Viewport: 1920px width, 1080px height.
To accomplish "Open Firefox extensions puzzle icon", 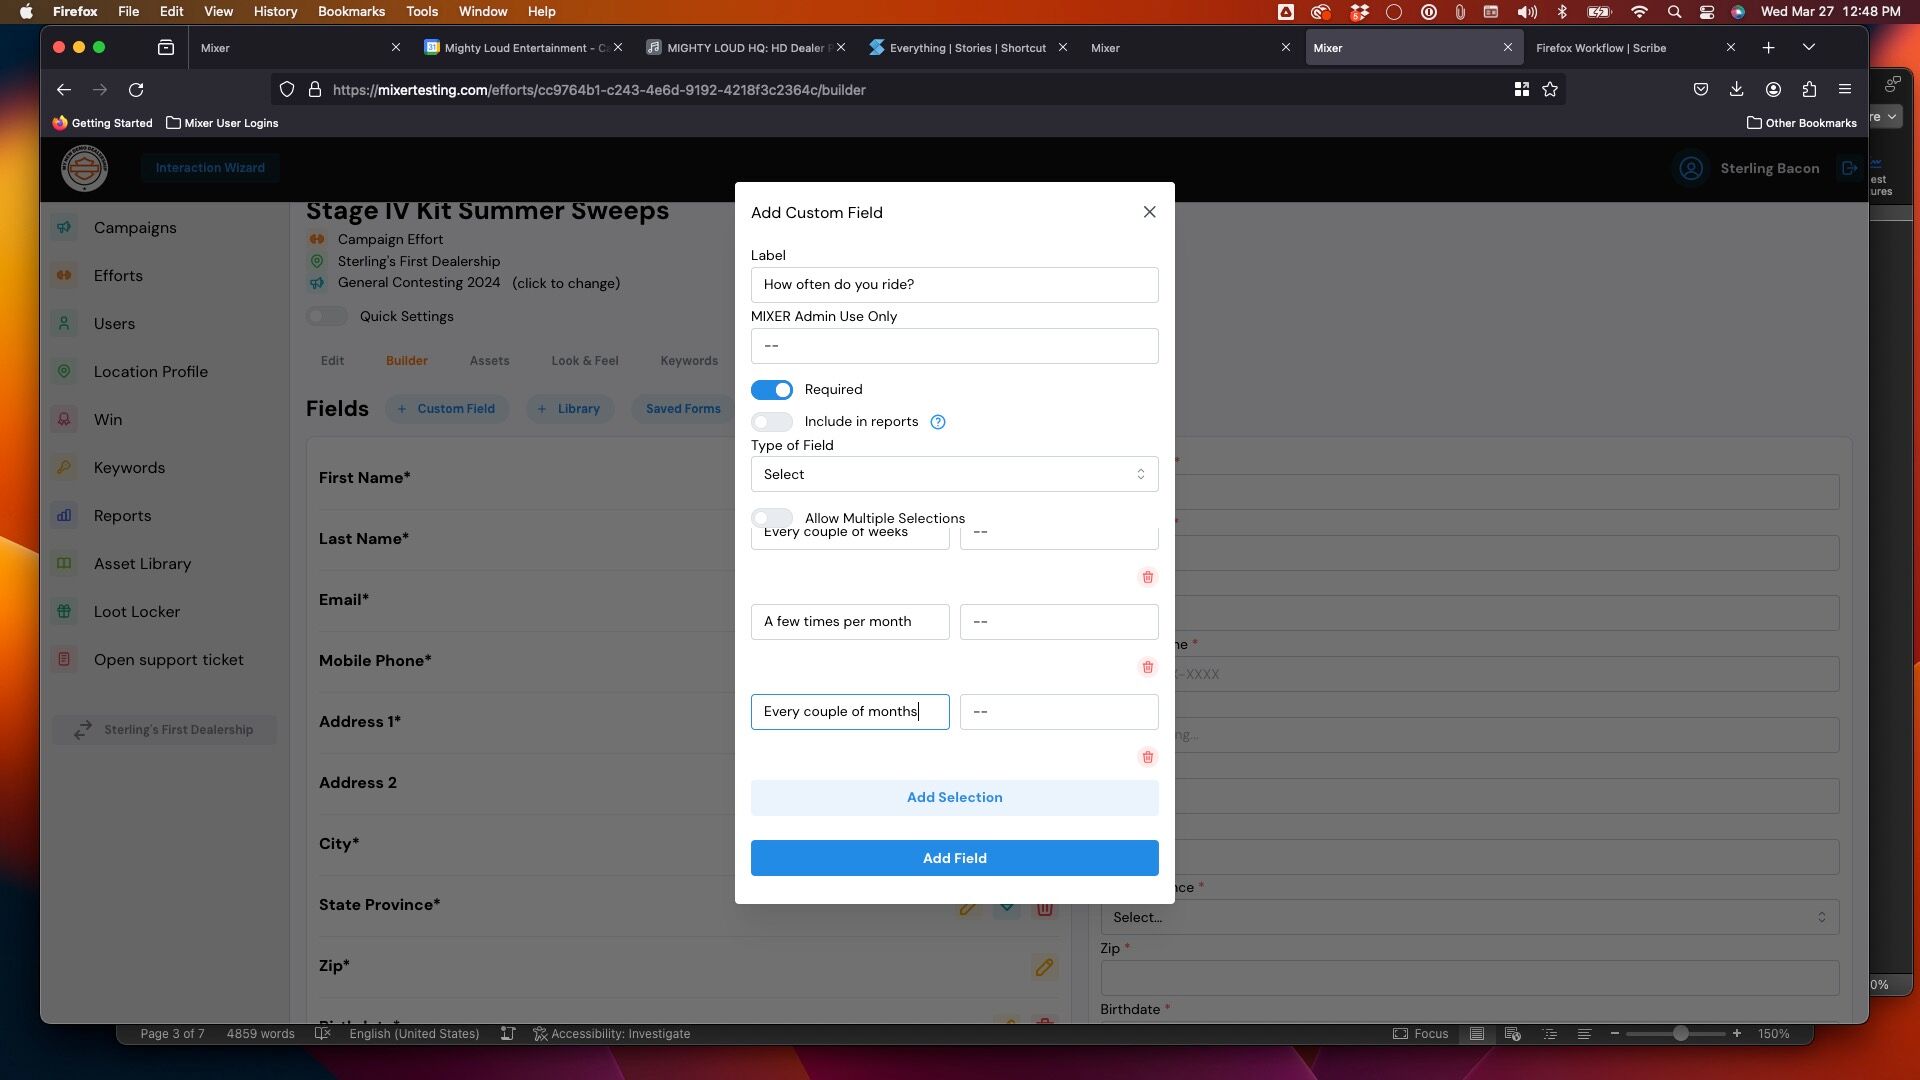I will pyautogui.click(x=1809, y=90).
